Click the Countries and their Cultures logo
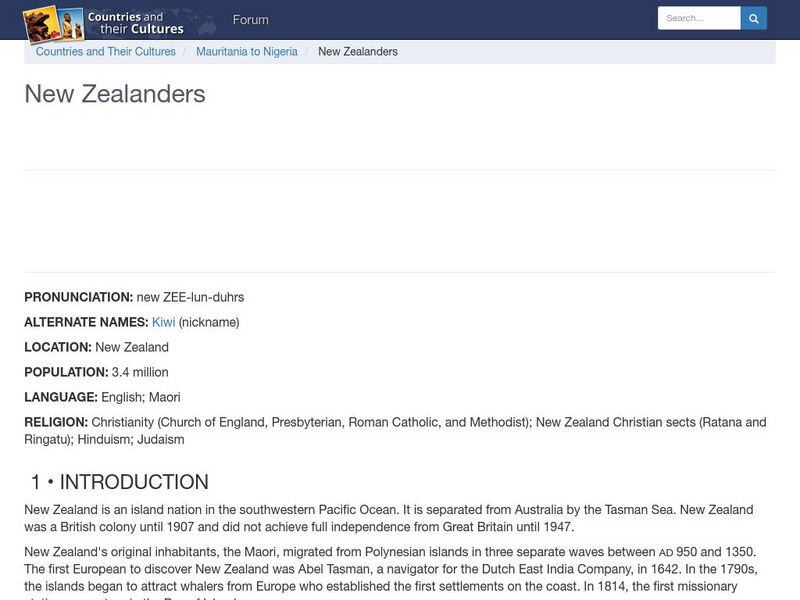This screenshot has height=600, width=800. pos(104,23)
